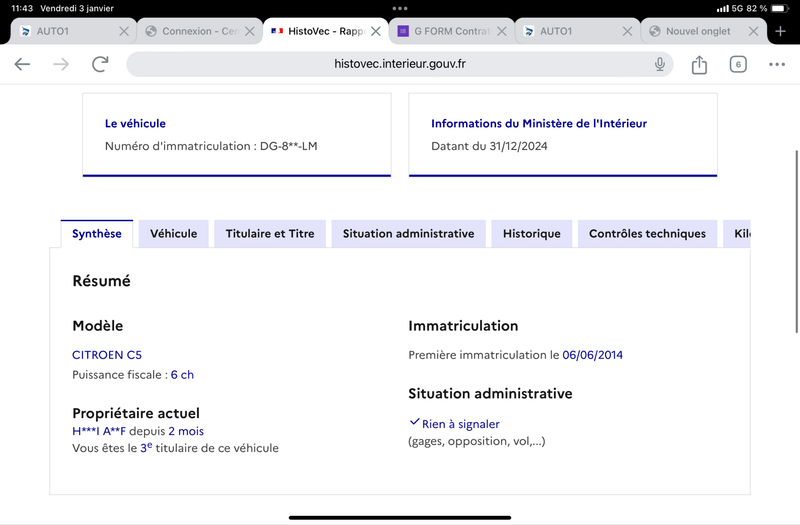Click the 2 mois ownership duration
Screen dimensions: 800x525
click(186, 431)
